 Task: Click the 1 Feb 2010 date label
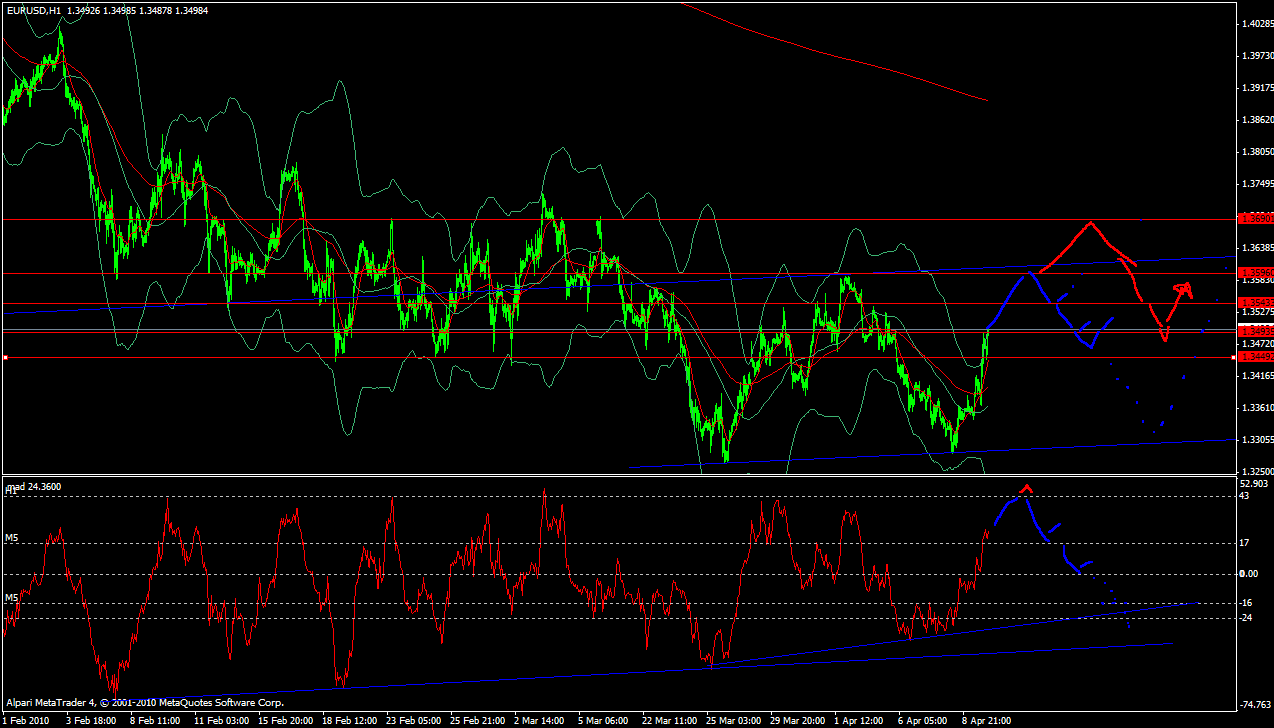[x=25, y=720]
